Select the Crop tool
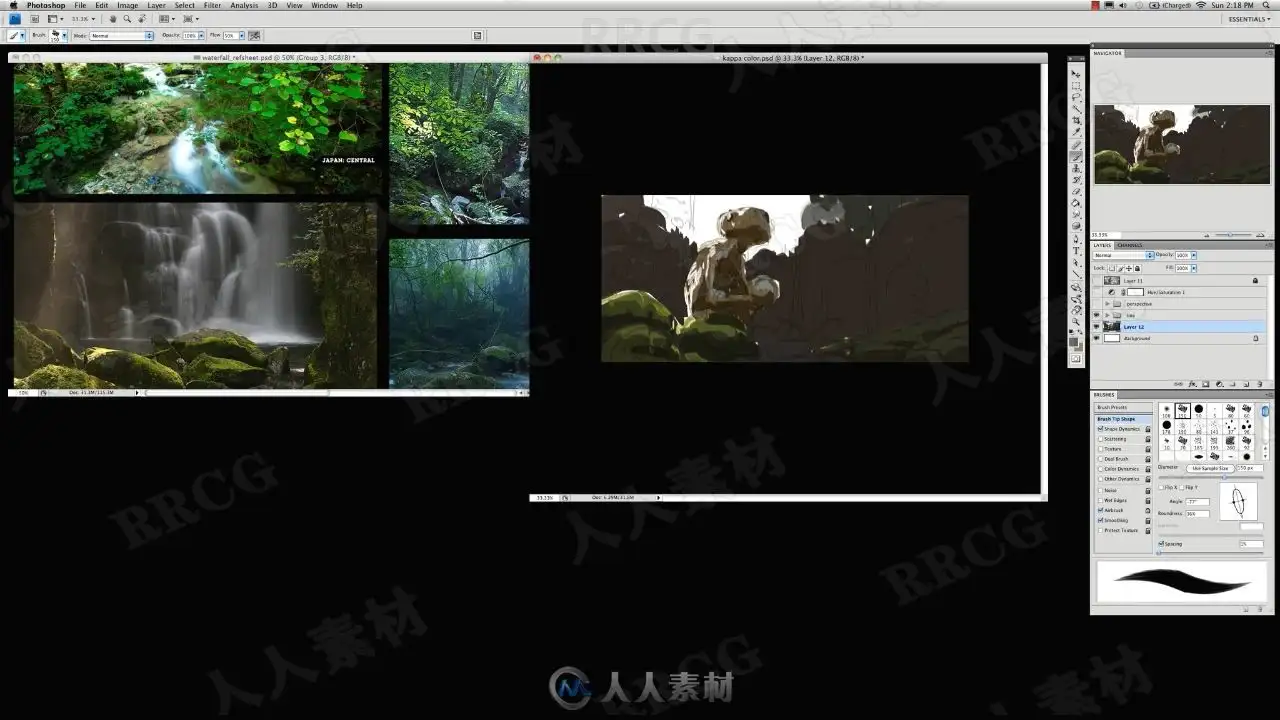Image resolution: width=1280 pixels, height=720 pixels. click(x=1076, y=120)
